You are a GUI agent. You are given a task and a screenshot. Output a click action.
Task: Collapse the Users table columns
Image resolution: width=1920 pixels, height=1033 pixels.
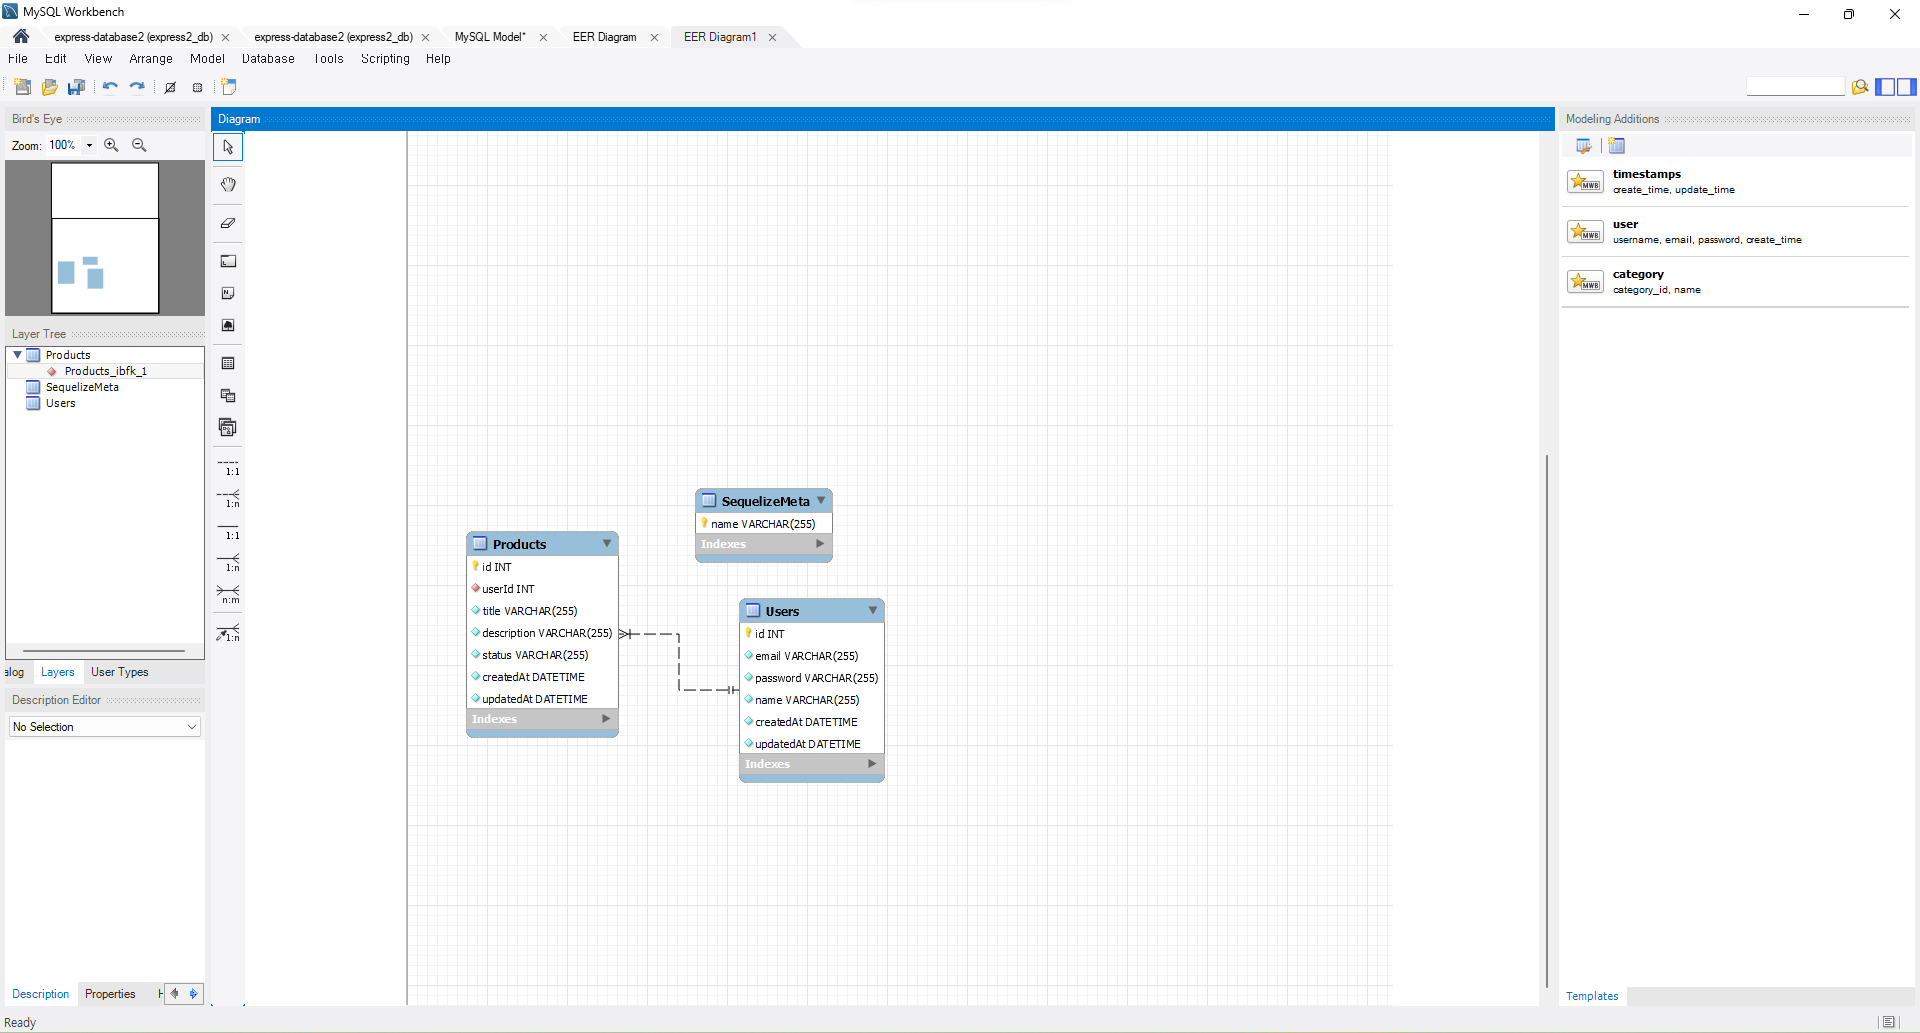[872, 610]
